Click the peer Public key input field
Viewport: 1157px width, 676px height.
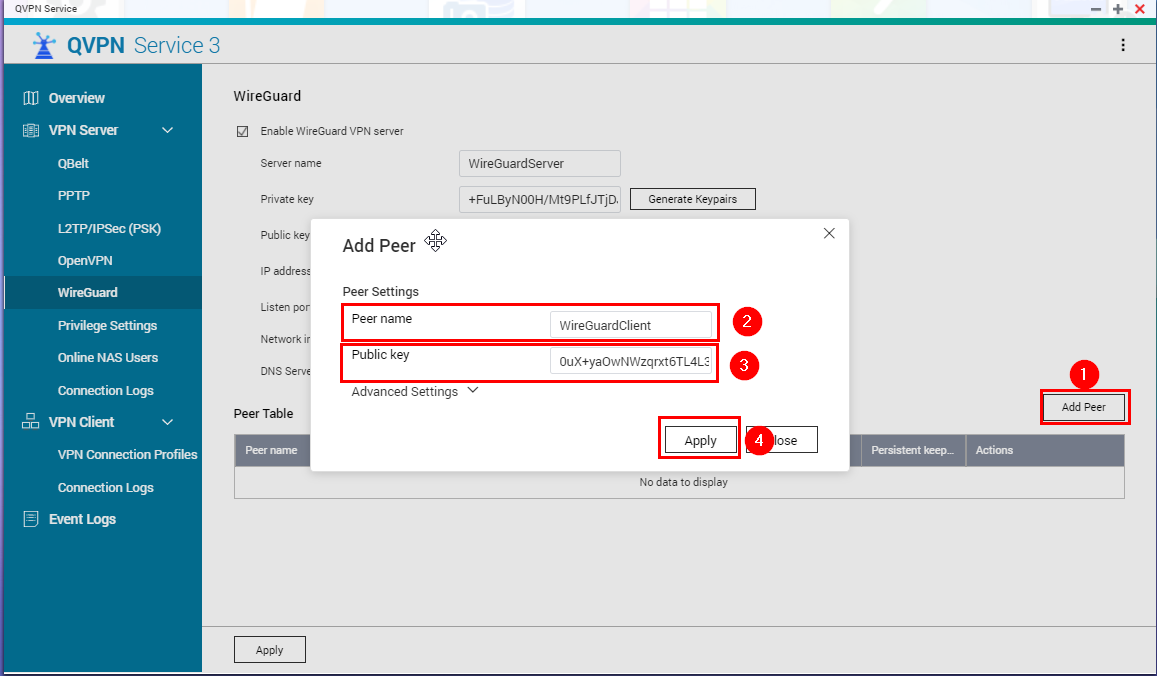[631, 362]
